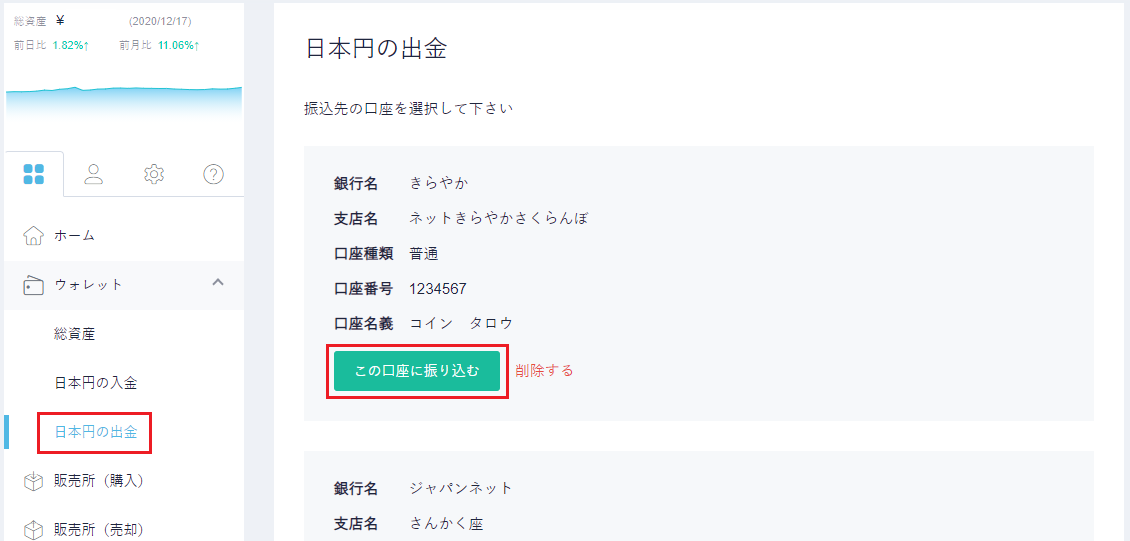Open the help question mark tab

213,174
